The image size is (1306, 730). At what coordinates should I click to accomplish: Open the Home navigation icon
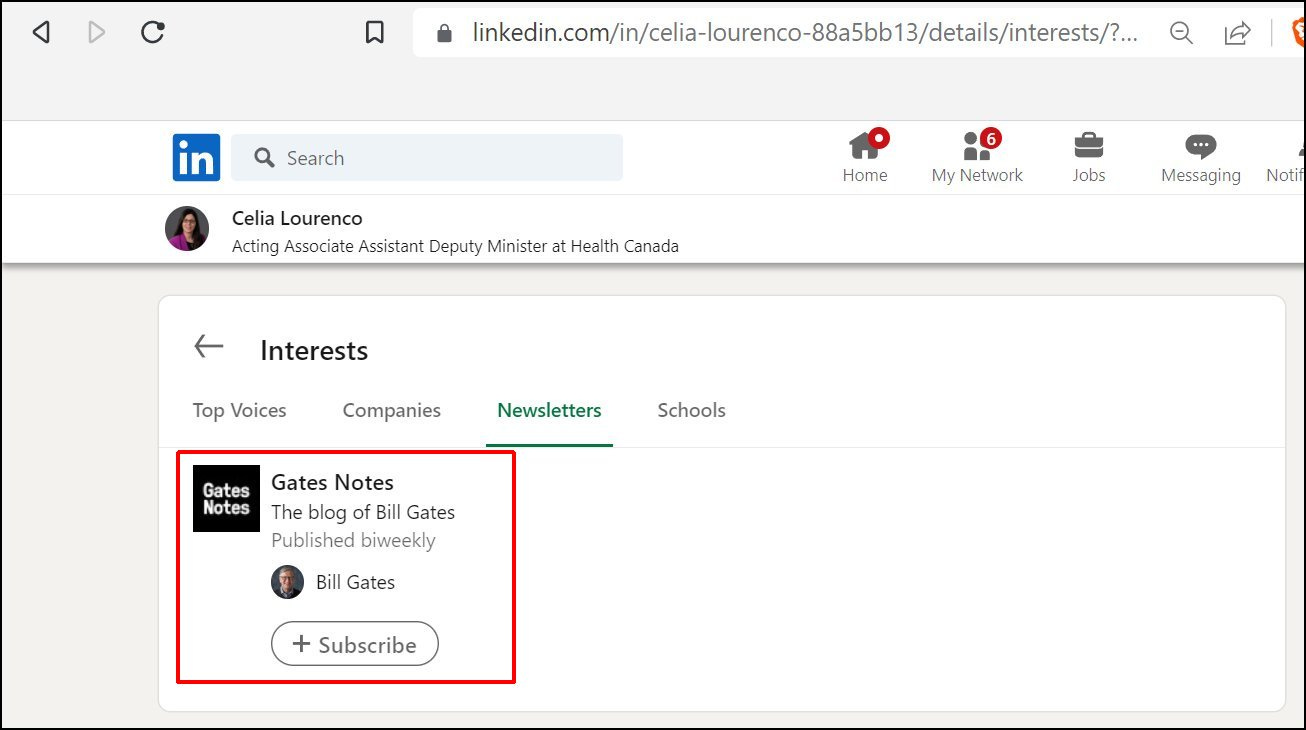pos(865,158)
